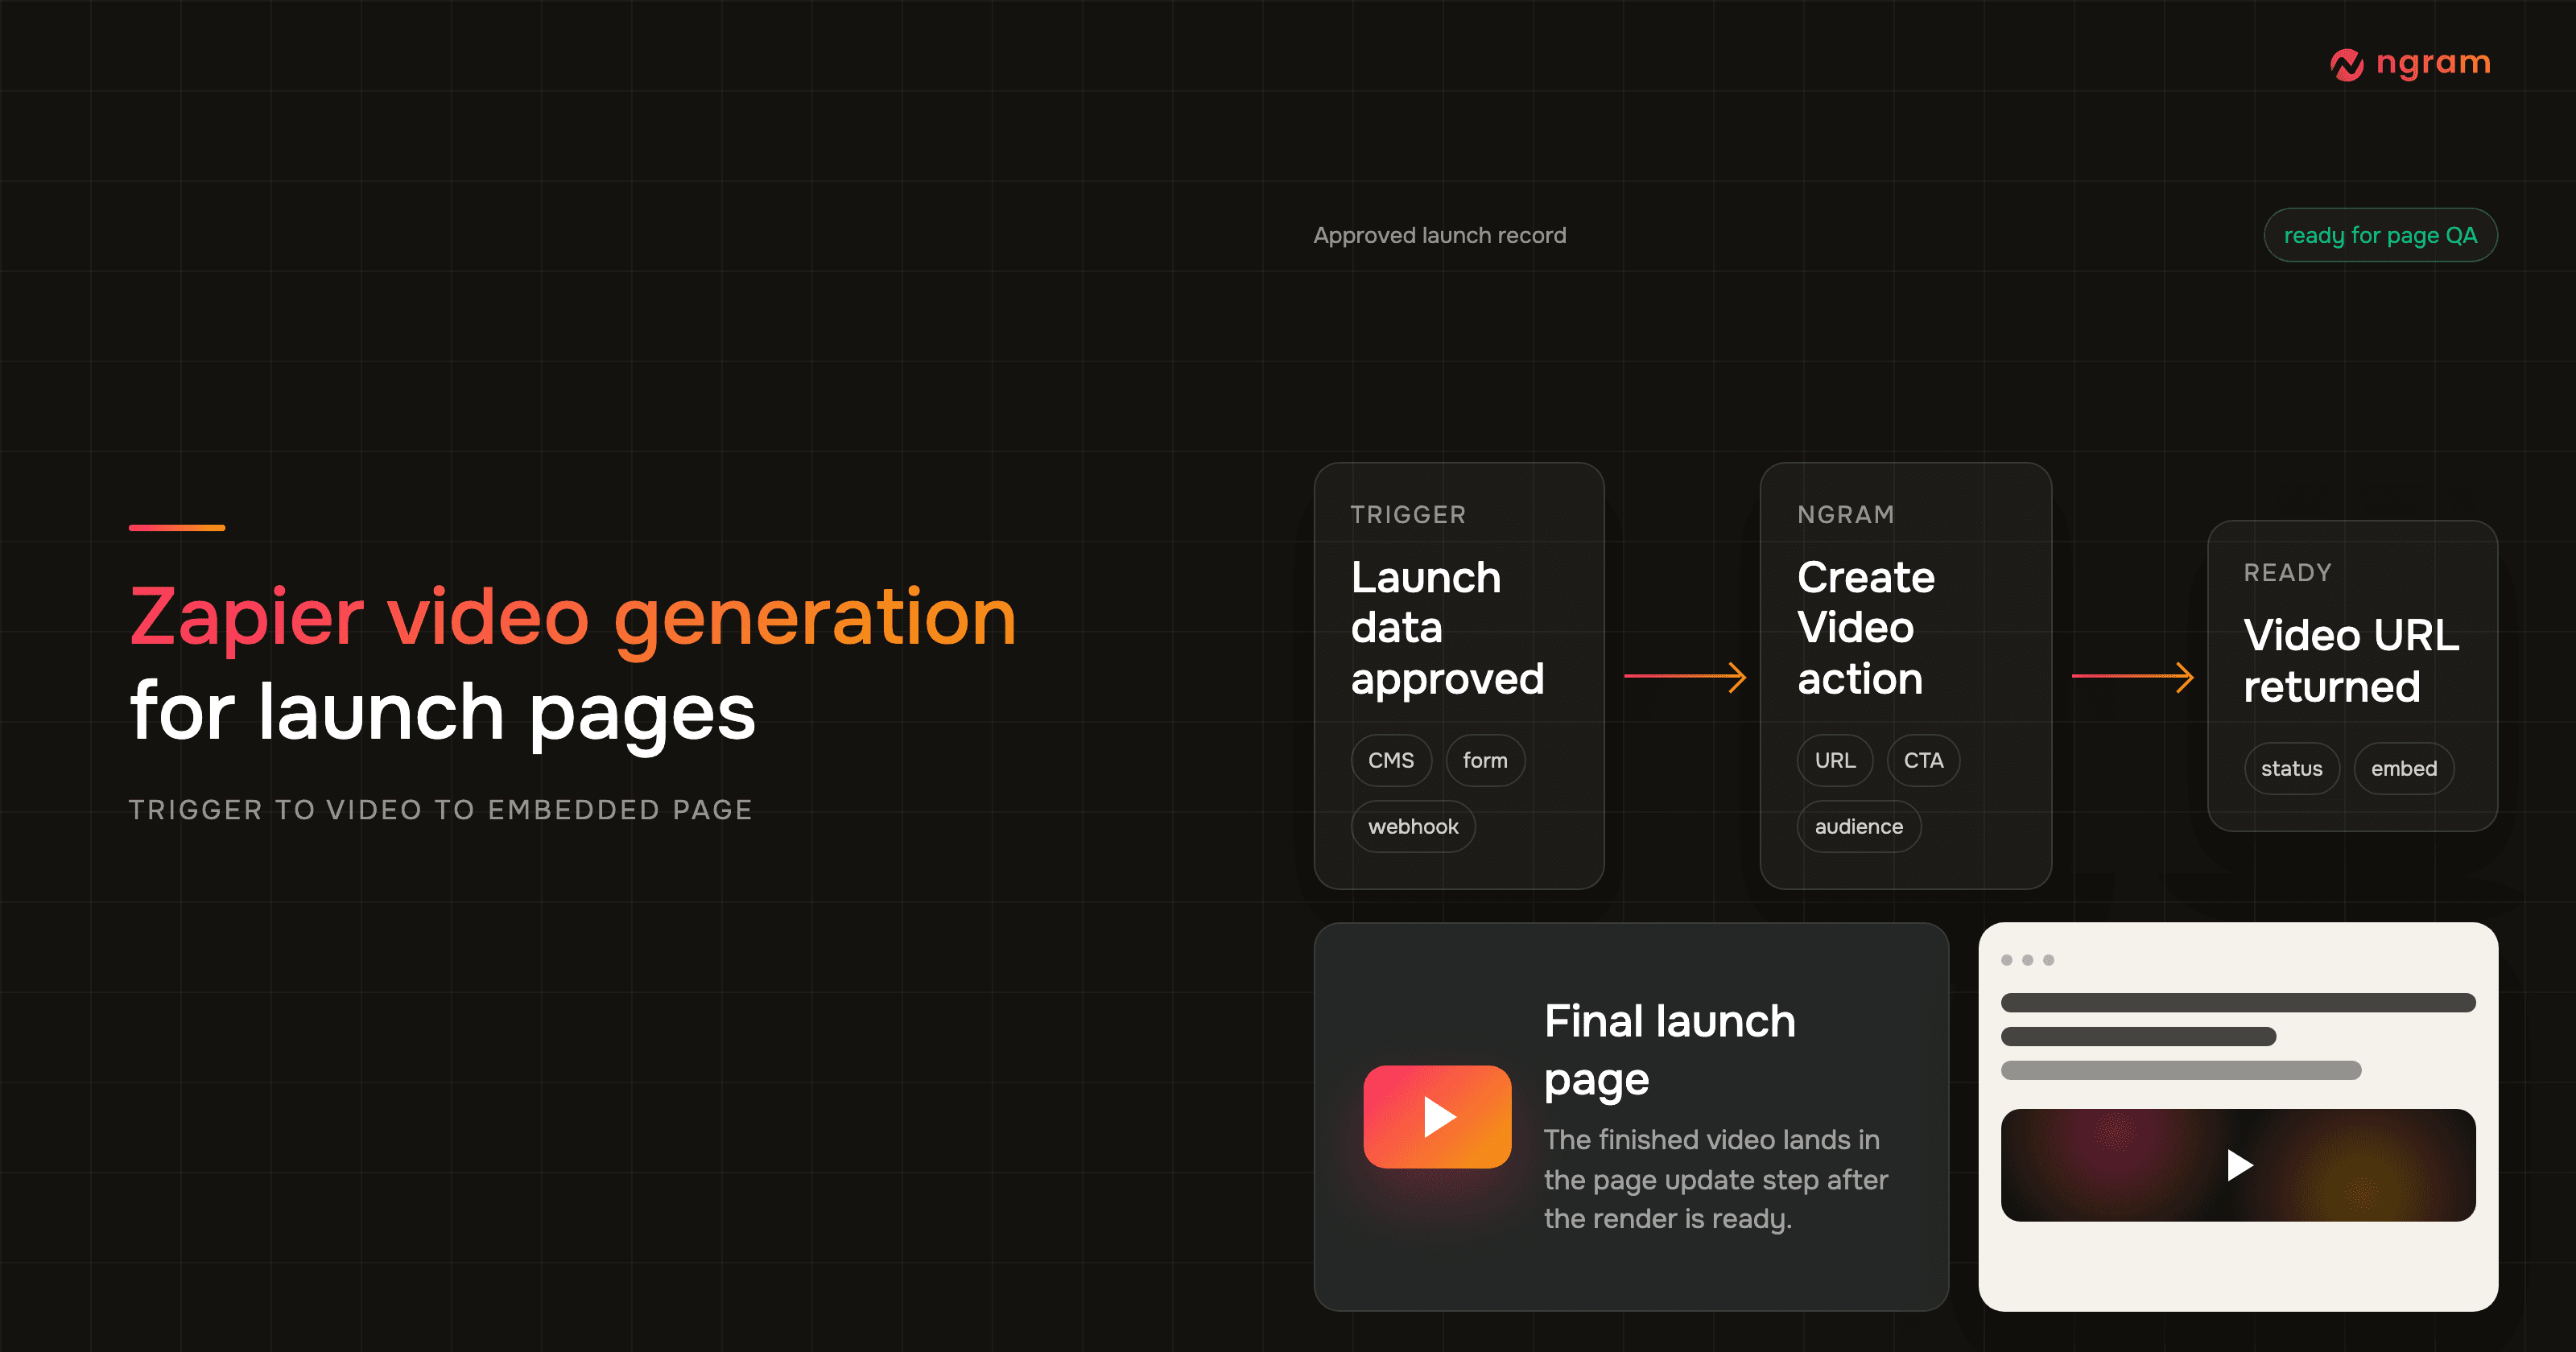
Task: Click the NGRAM card label
Action: [x=1845, y=514]
